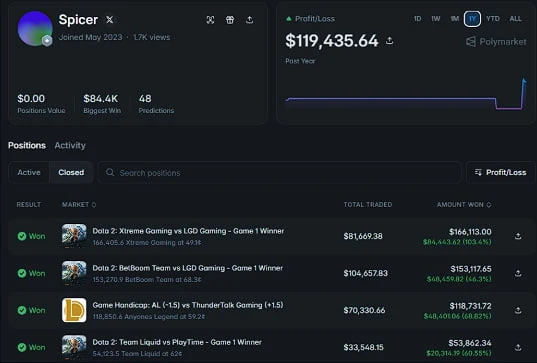The width and height of the screenshot is (537, 363).
Task: Click the green Won check on ThunderTalk row
Action: (22, 310)
